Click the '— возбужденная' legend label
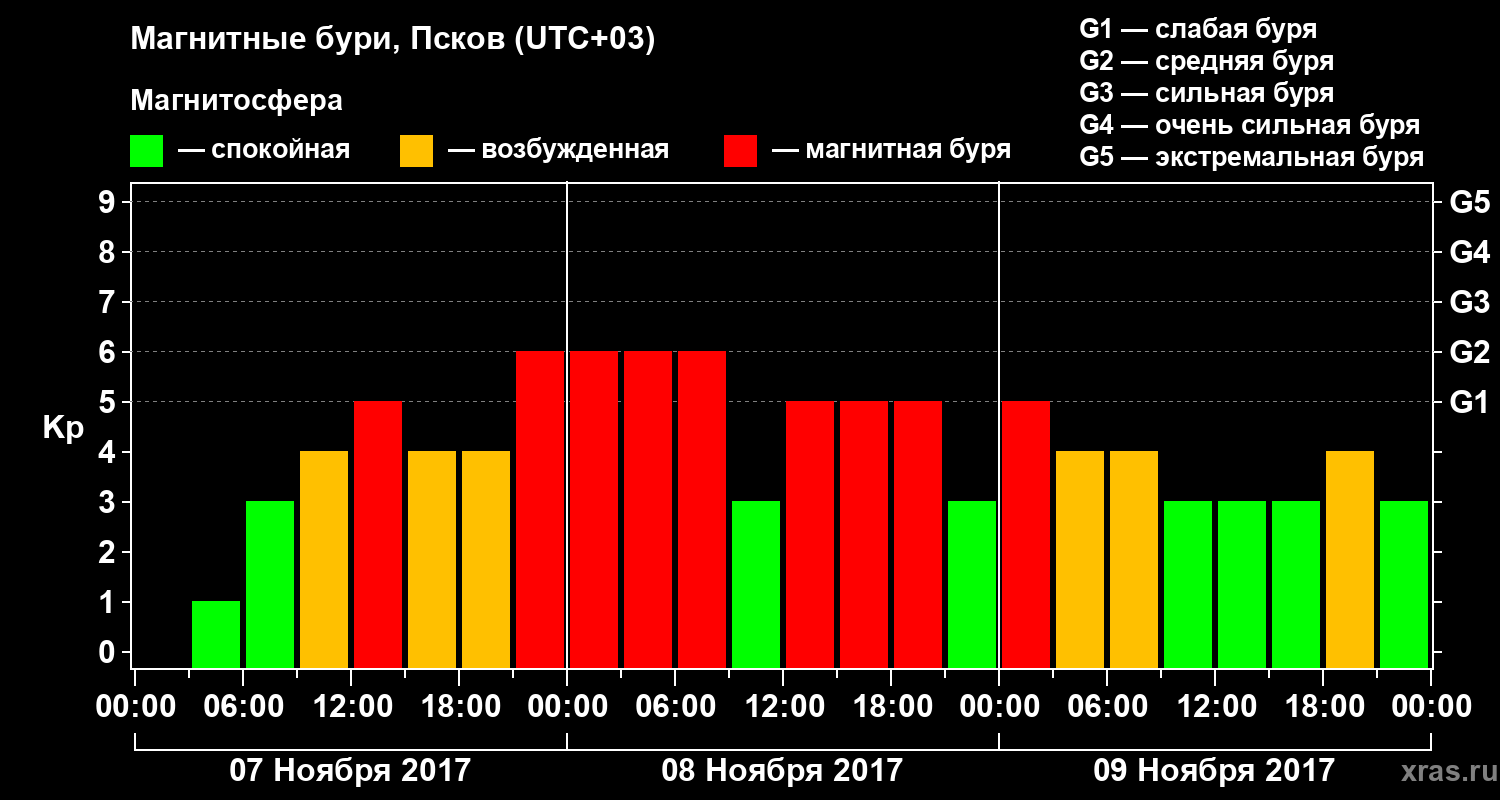This screenshot has width=1500, height=800. click(558, 151)
